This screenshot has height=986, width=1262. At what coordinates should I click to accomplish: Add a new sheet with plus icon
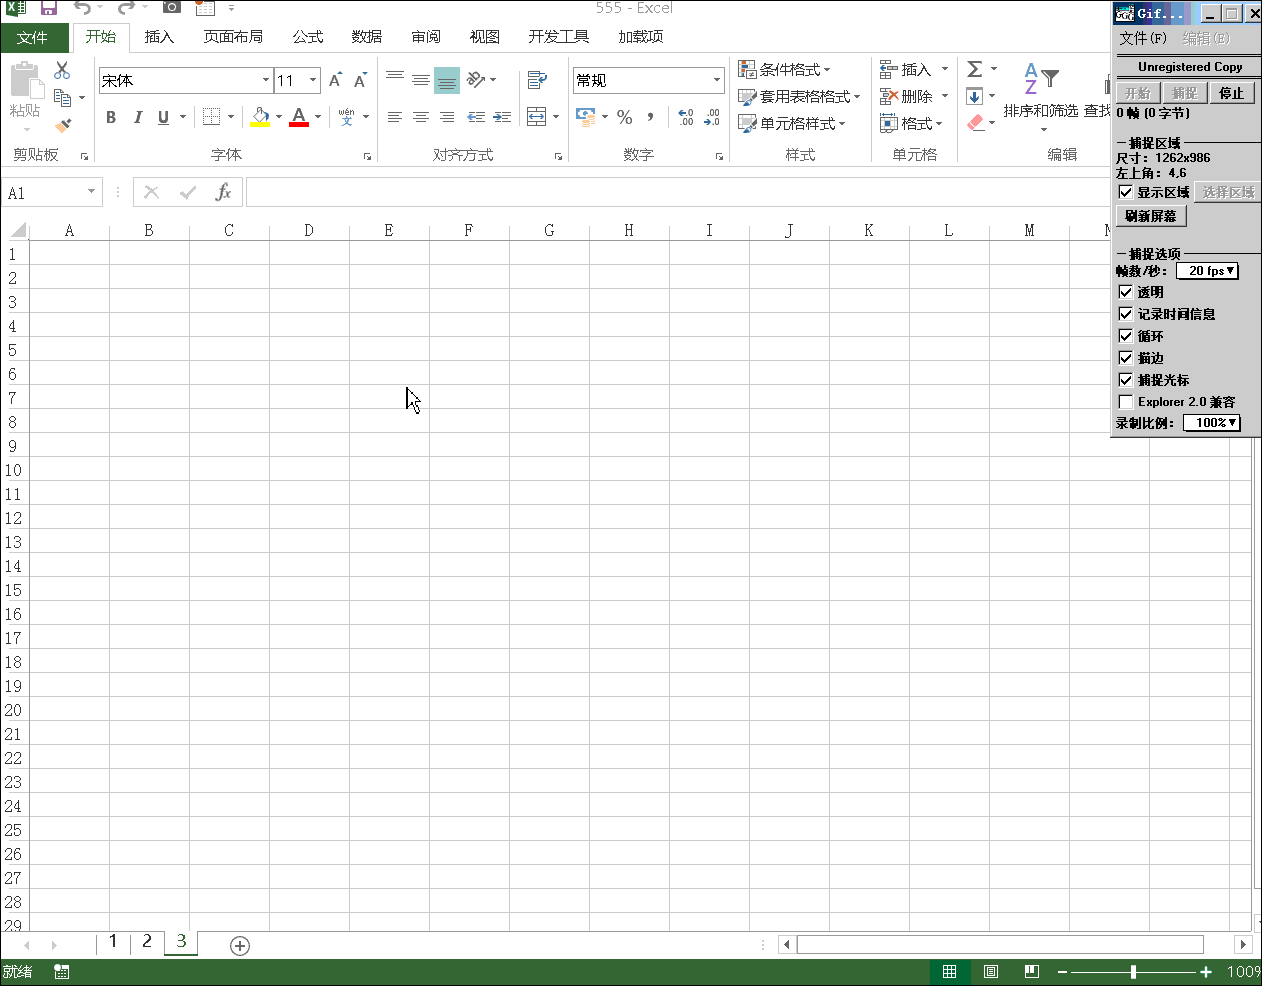coord(240,946)
